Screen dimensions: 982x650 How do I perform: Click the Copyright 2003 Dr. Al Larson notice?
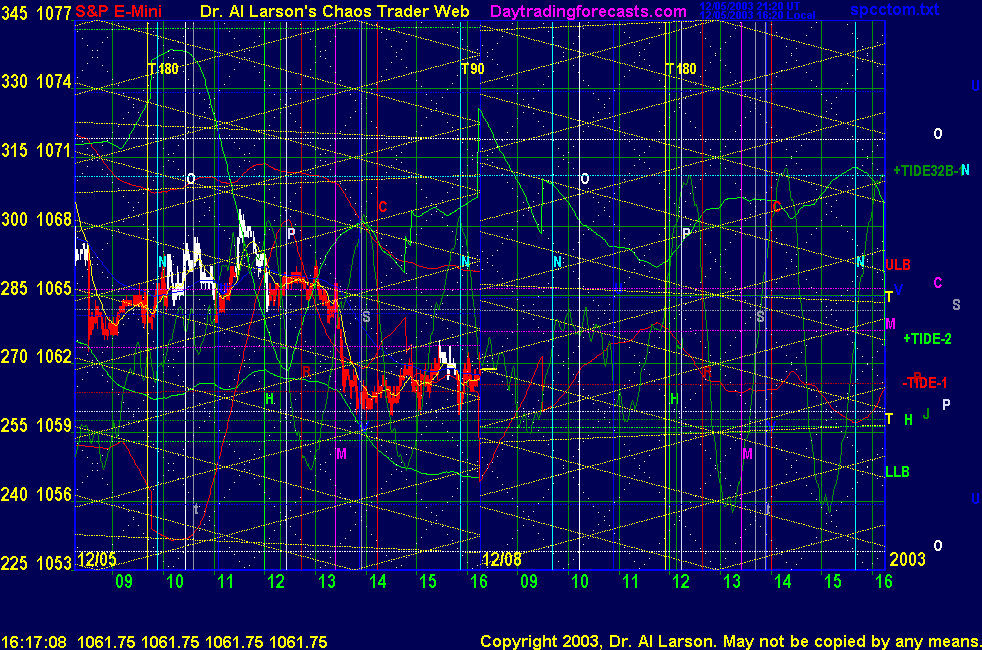(730, 642)
